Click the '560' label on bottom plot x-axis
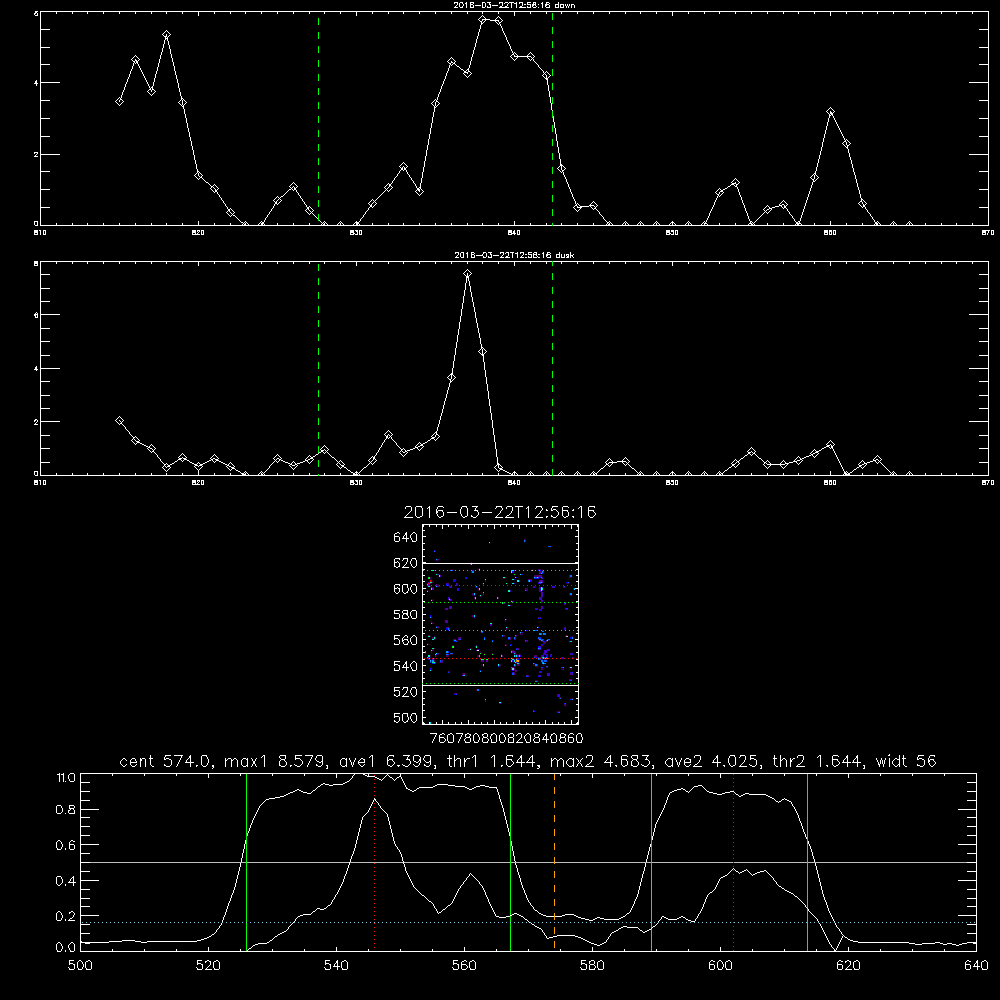 coord(464,966)
